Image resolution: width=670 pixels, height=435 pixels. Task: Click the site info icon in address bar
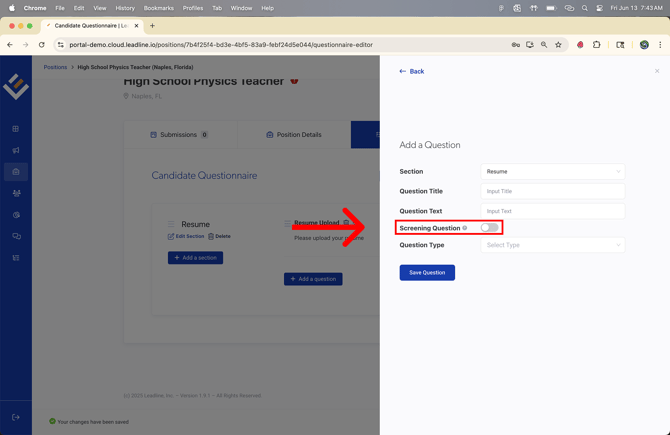click(x=61, y=44)
